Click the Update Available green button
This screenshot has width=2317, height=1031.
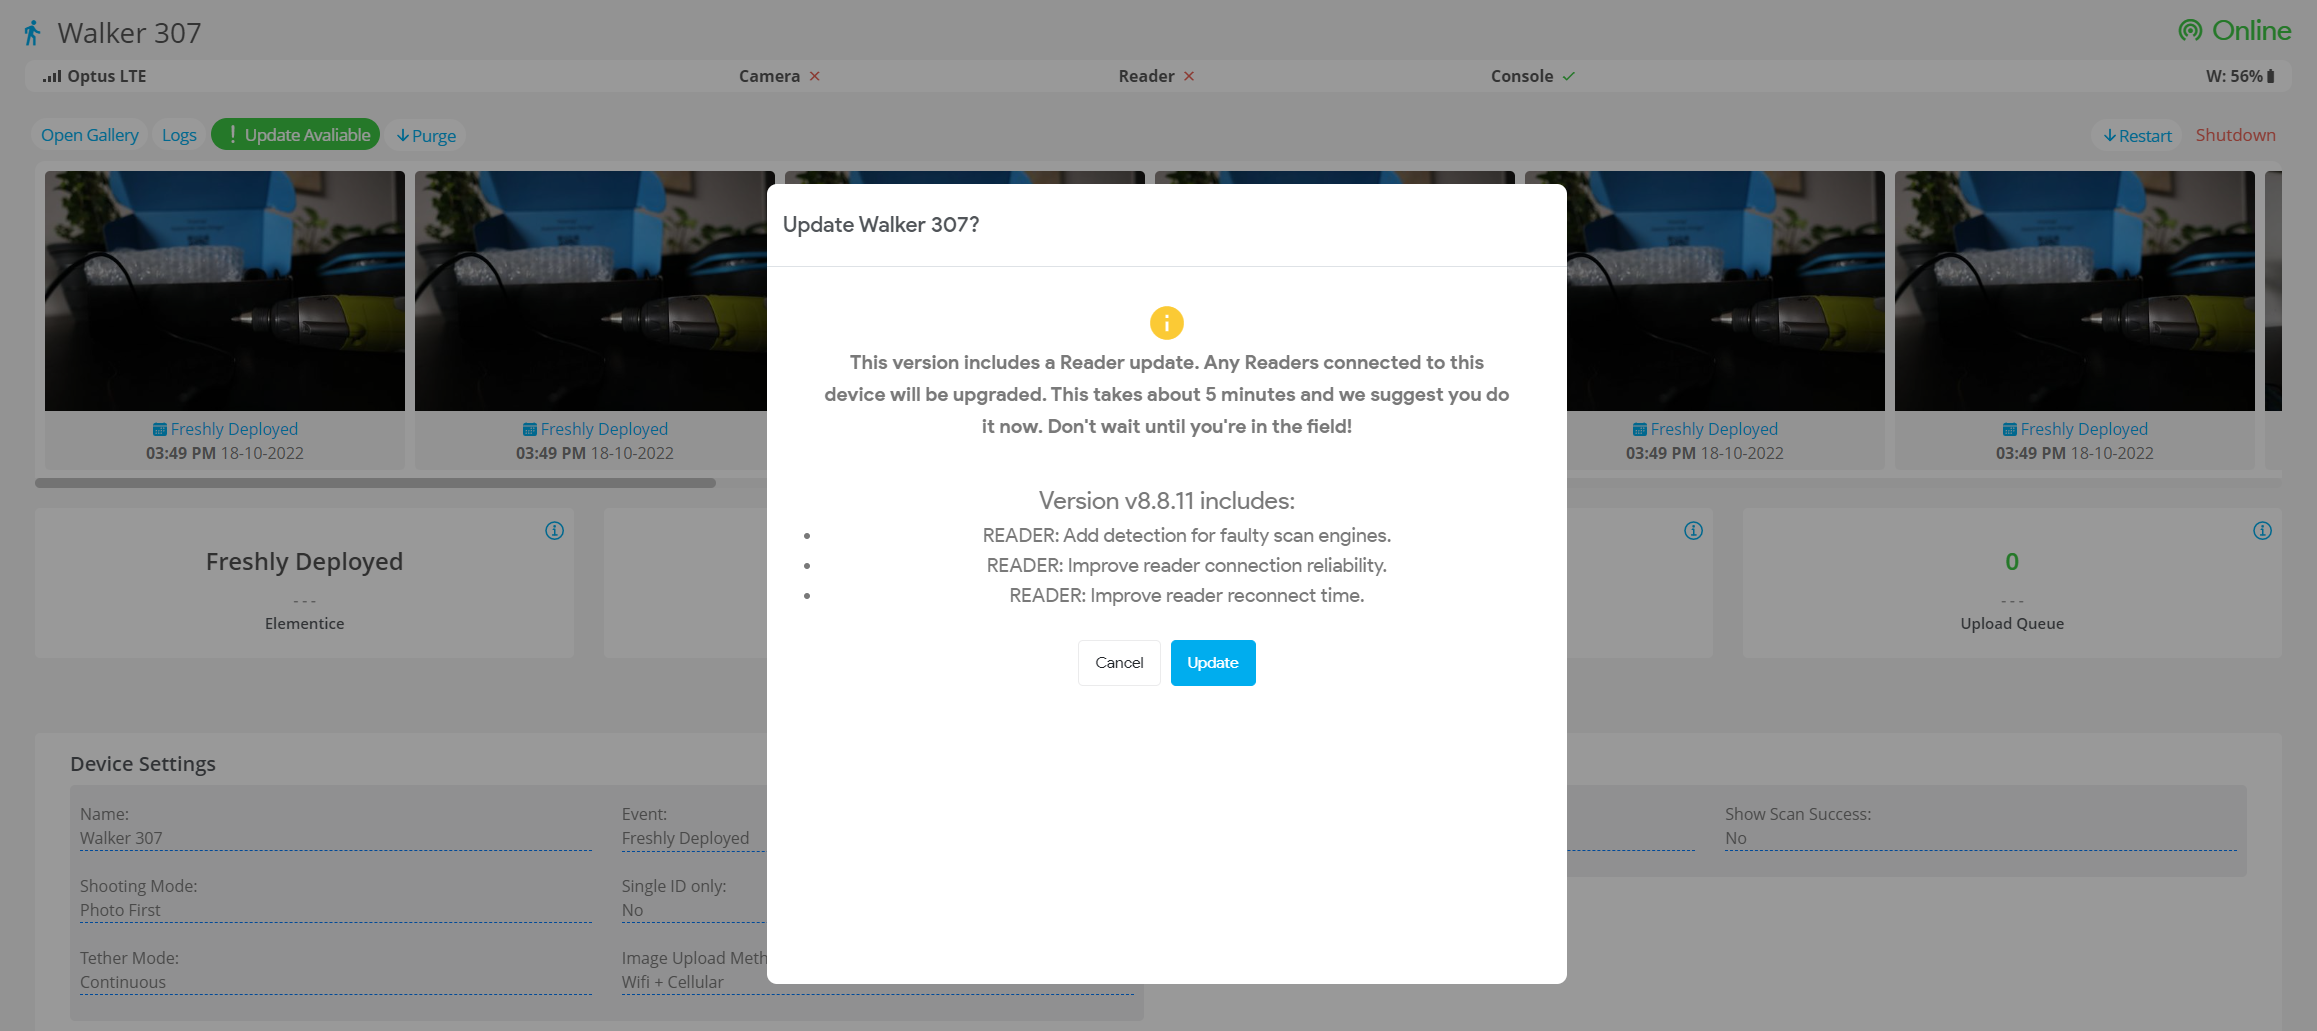pyautogui.click(x=296, y=135)
